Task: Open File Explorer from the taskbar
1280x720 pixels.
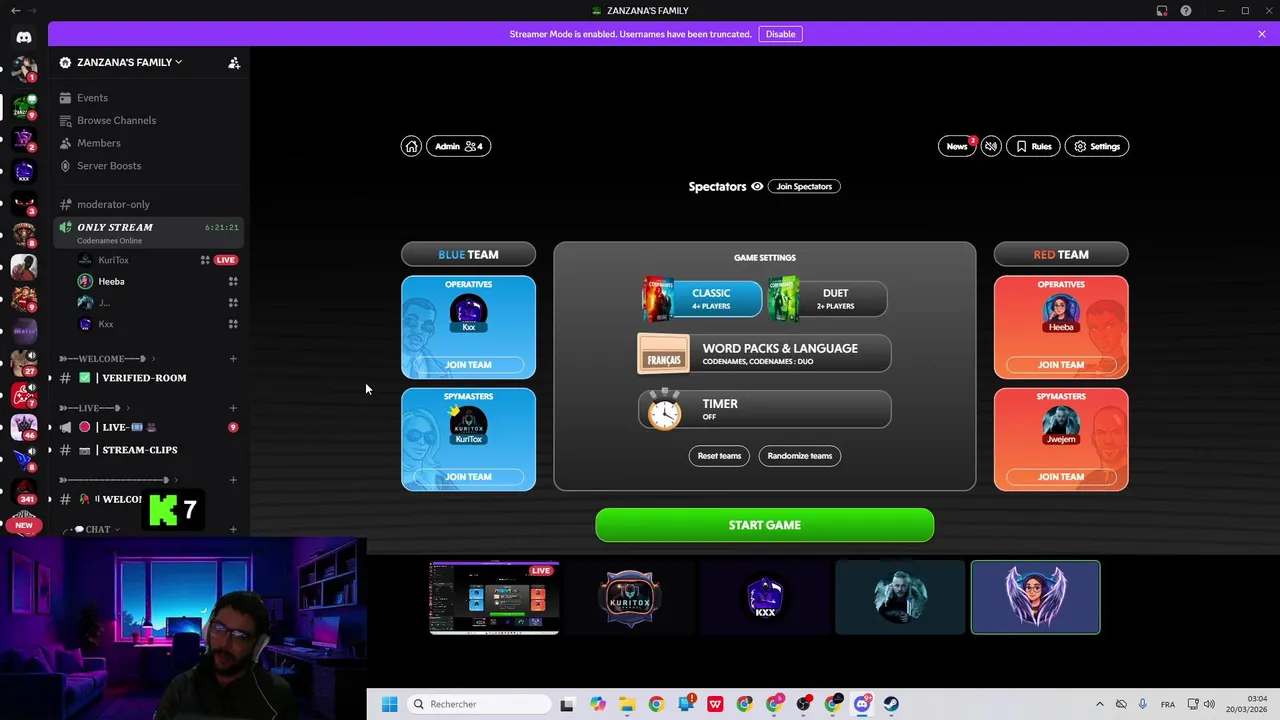Action: pyautogui.click(x=627, y=704)
